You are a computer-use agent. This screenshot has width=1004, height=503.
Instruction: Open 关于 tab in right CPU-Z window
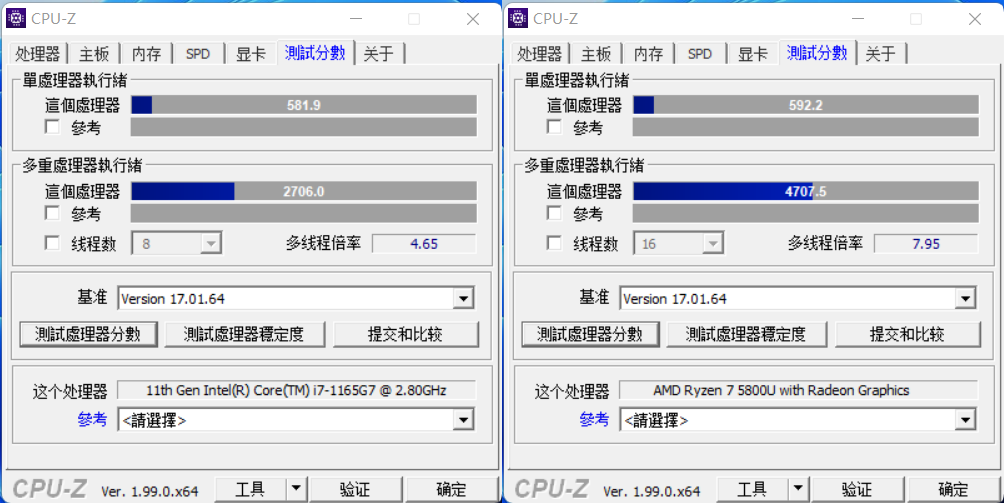(x=880, y=54)
